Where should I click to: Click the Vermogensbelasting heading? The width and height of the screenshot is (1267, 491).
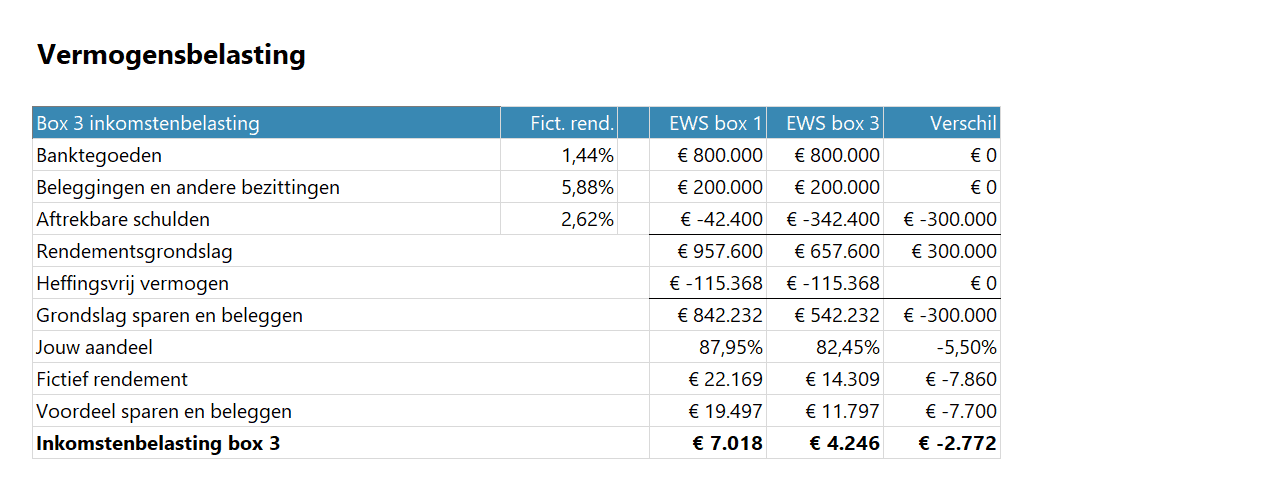click(x=171, y=55)
